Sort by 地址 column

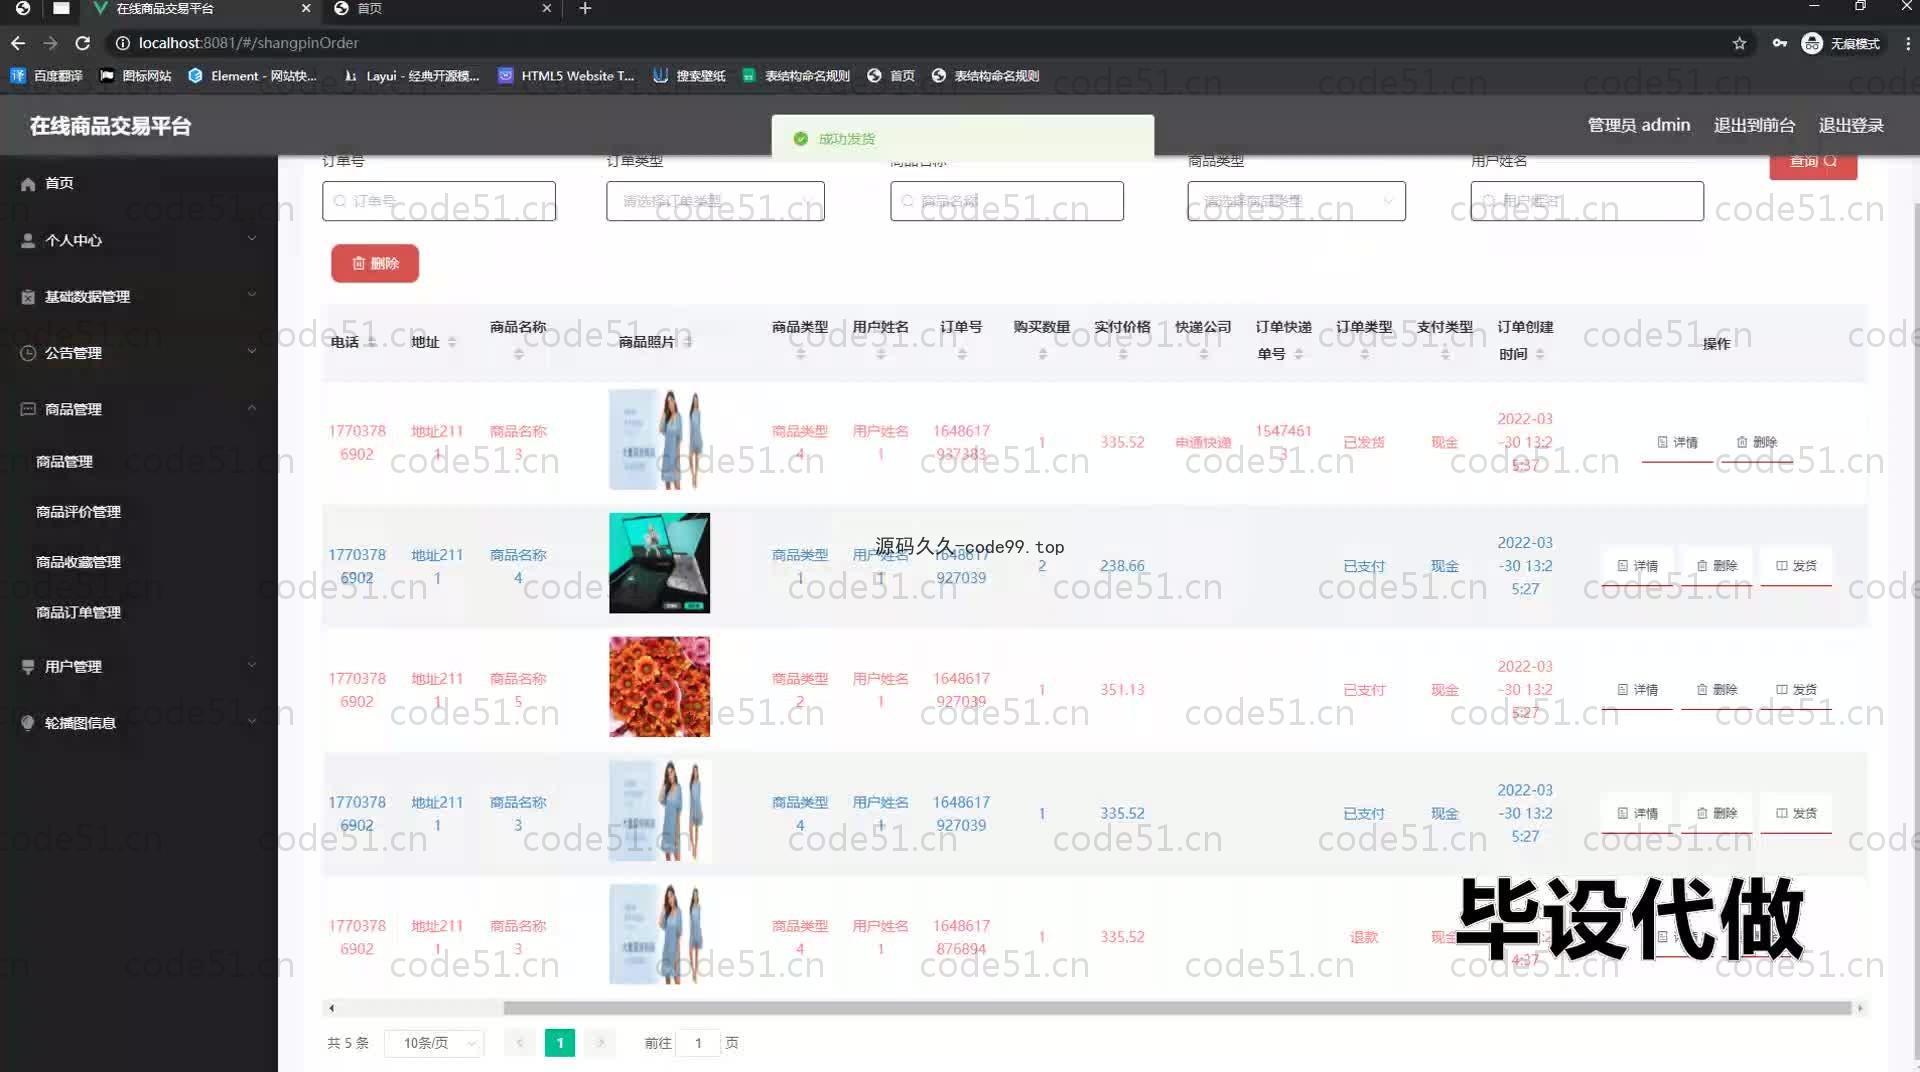tap(452, 342)
